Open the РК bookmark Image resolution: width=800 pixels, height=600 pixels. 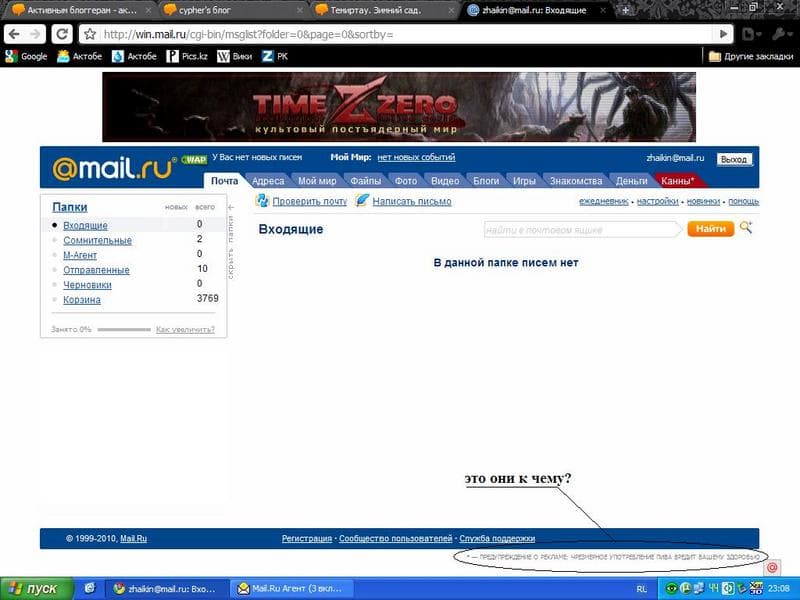pos(275,56)
